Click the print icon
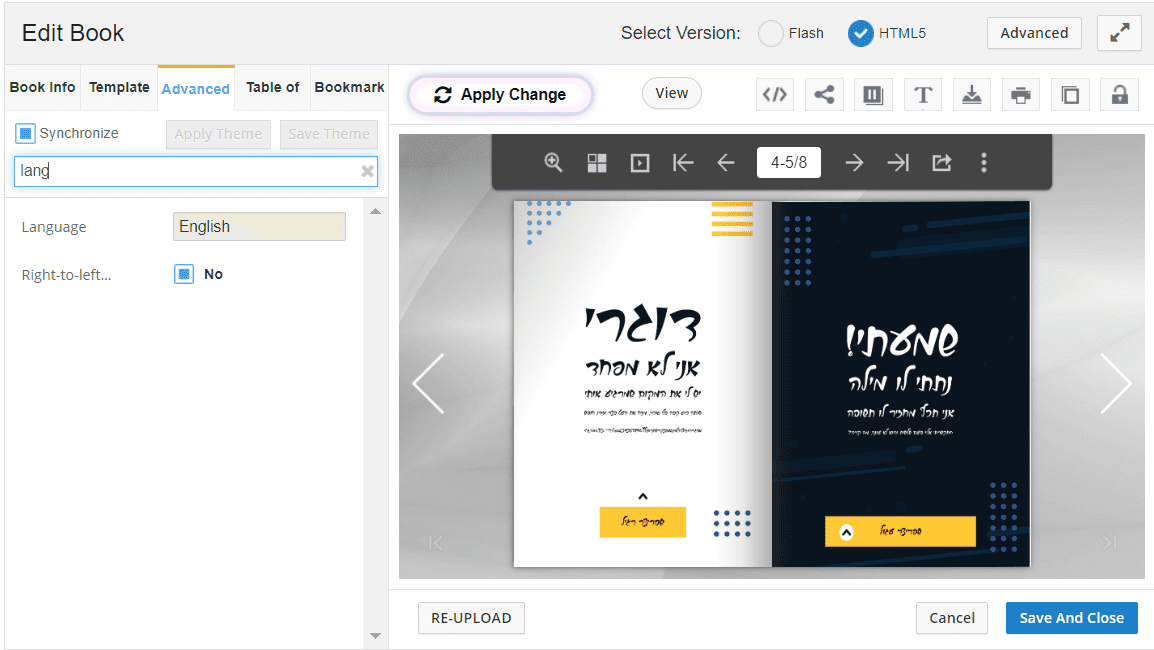1154x650 pixels. pyautogui.click(x=1021, y=94)
